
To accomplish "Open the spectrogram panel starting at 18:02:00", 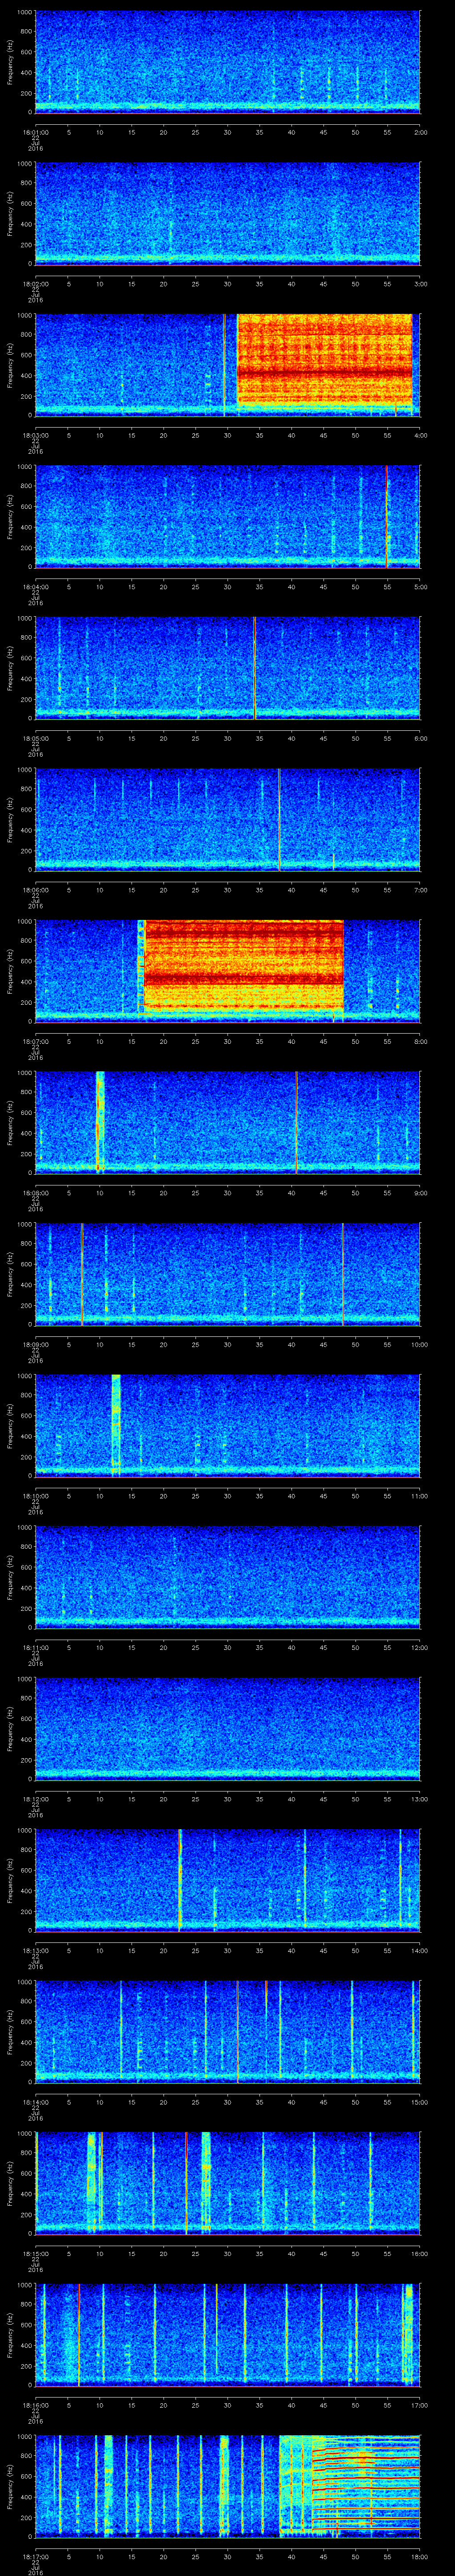I will (227, 213).
